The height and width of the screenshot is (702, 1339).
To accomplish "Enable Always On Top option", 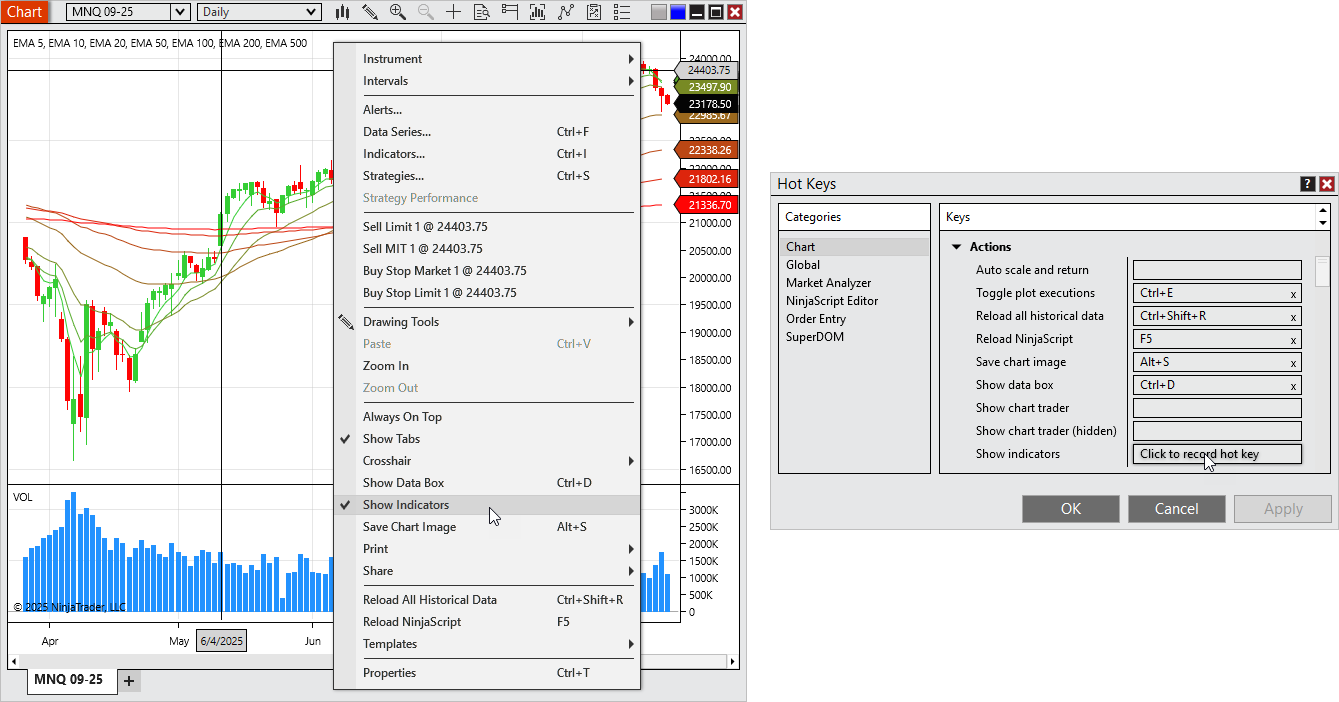I will (402, 417).
